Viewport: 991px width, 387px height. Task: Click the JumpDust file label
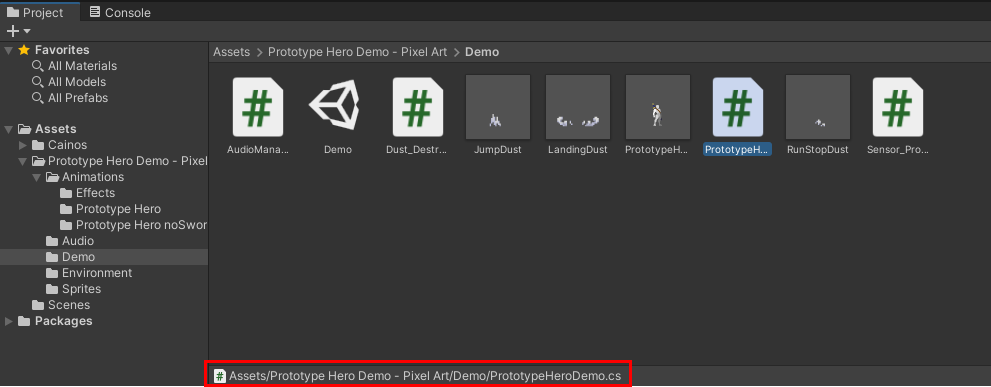497,150
